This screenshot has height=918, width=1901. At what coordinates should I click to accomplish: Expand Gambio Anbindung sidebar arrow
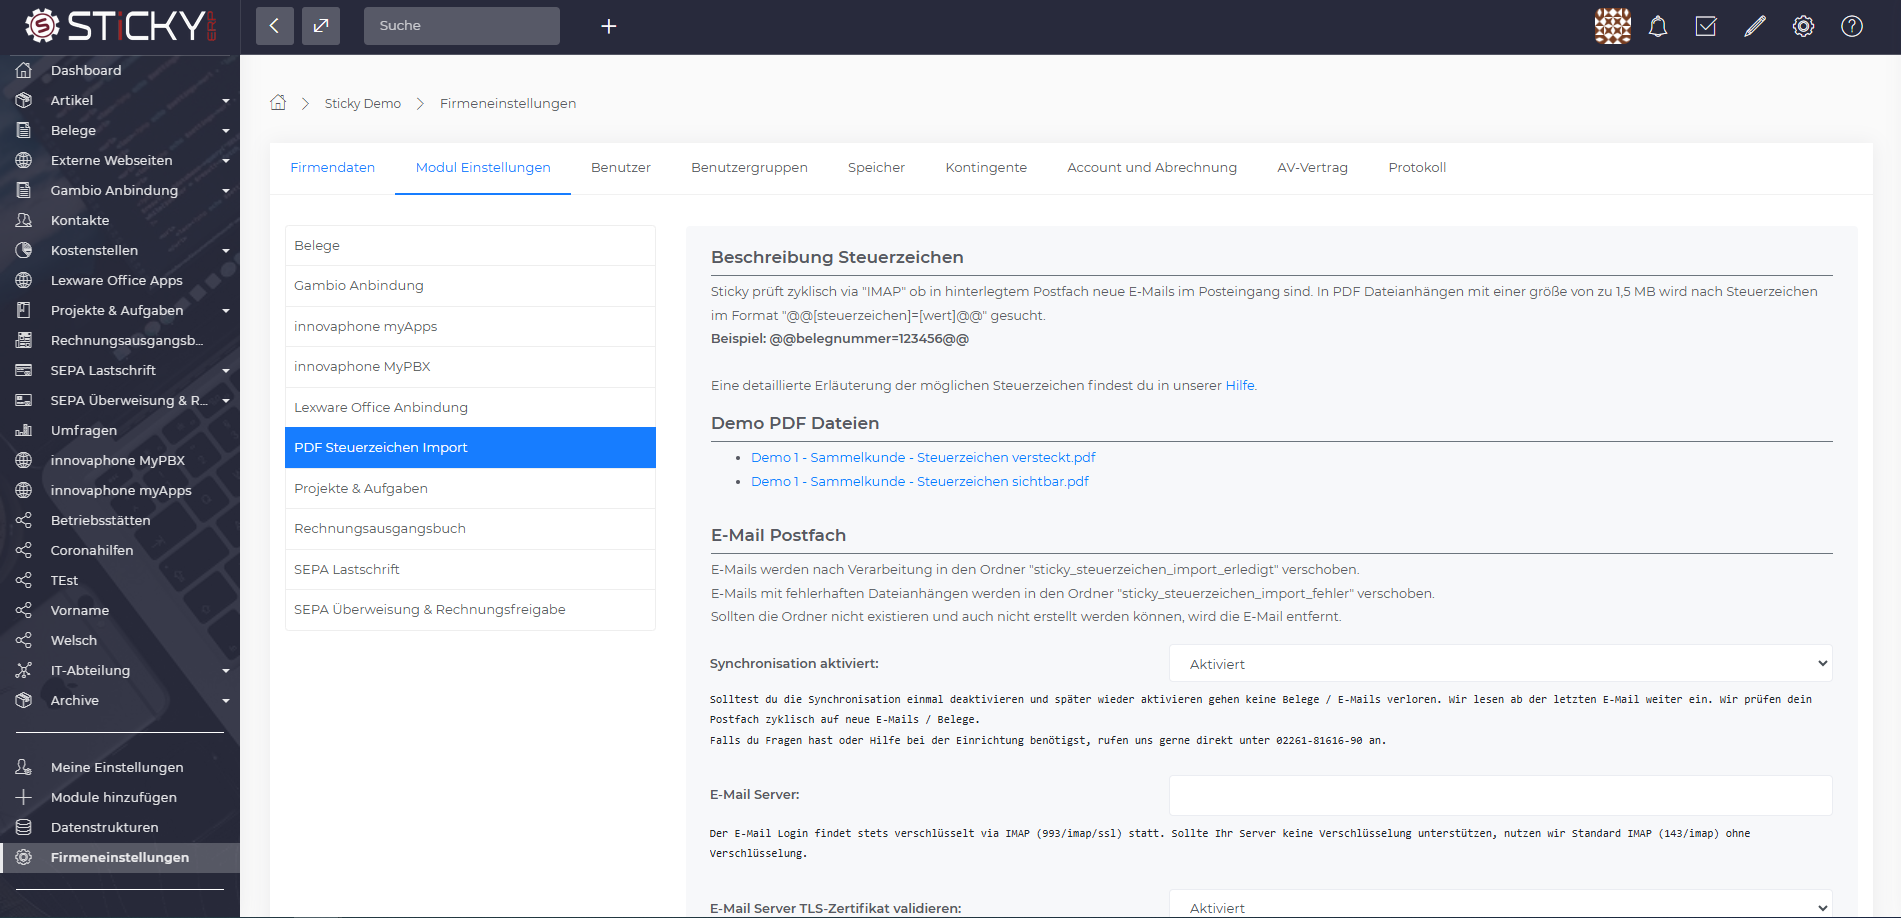click(x=226, y=191)
